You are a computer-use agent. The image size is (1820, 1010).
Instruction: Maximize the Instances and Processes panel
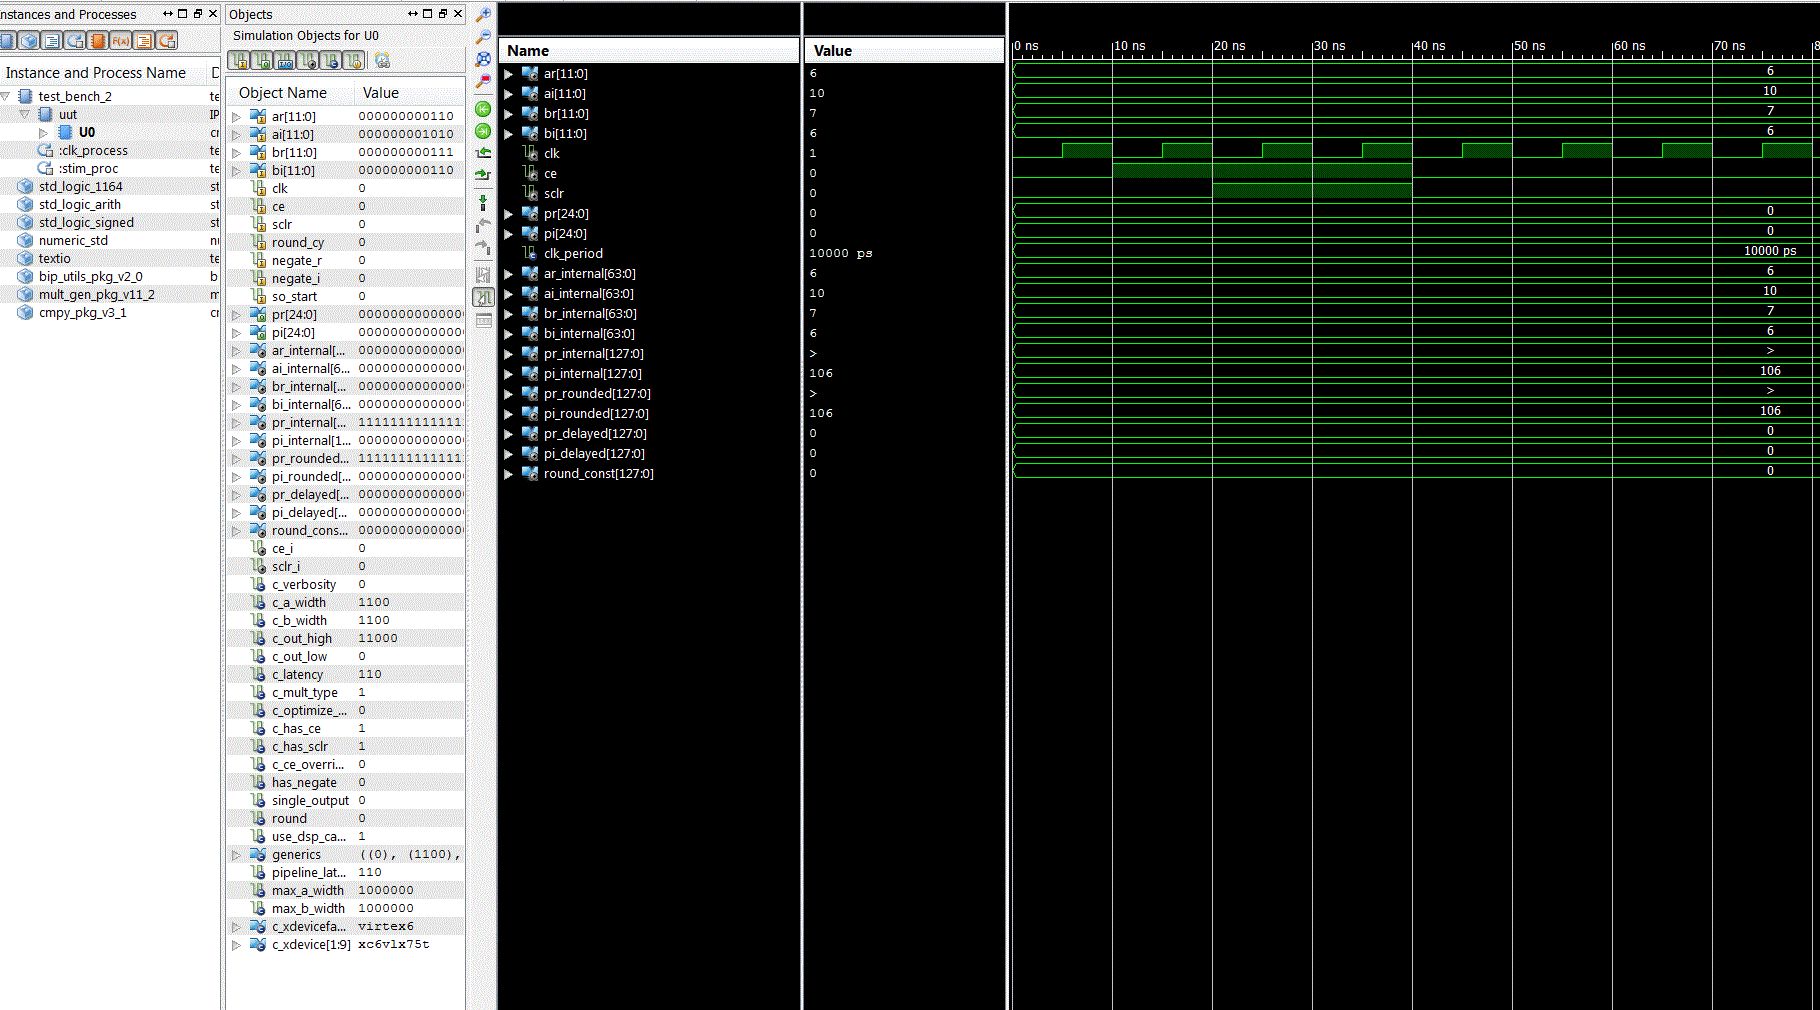183,14
